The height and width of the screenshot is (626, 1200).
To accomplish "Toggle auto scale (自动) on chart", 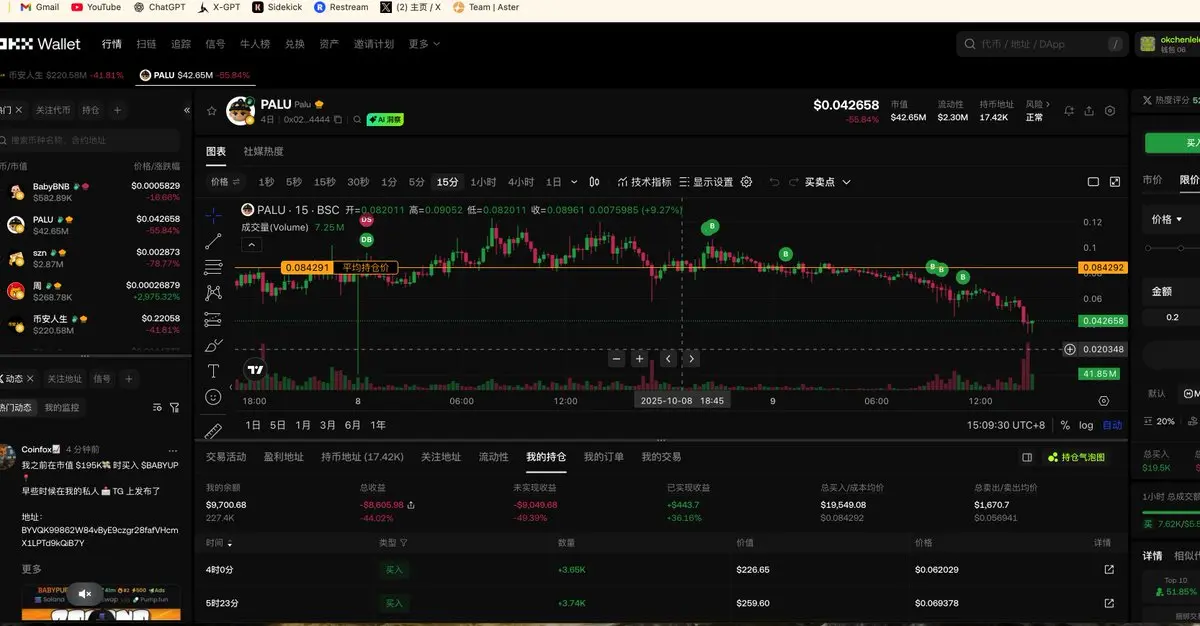I will (1112, 425).
